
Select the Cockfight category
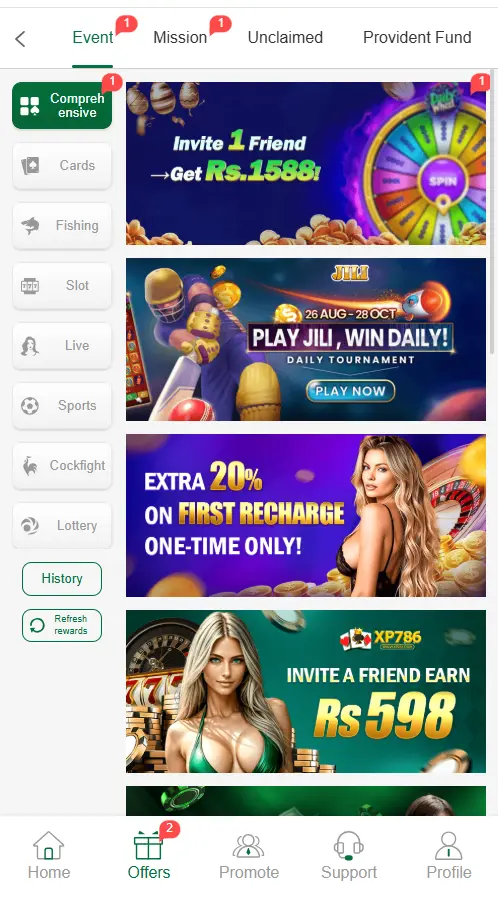pos(62,466)
